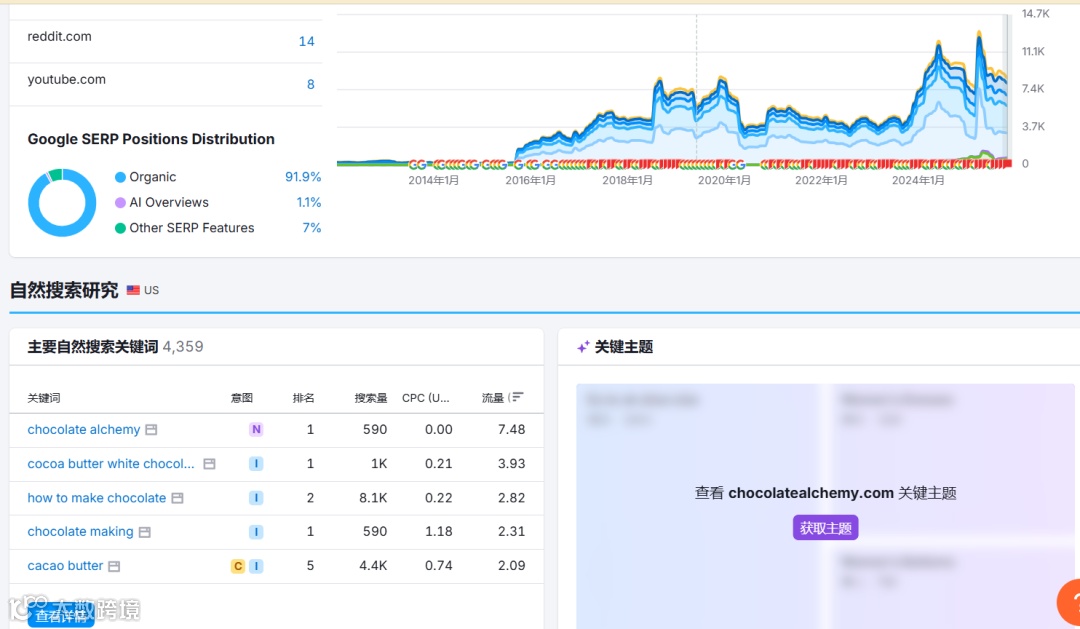Sort by 流量 column header
The height and width of the screenshot is (629, 1080).
tap(492, 398)
